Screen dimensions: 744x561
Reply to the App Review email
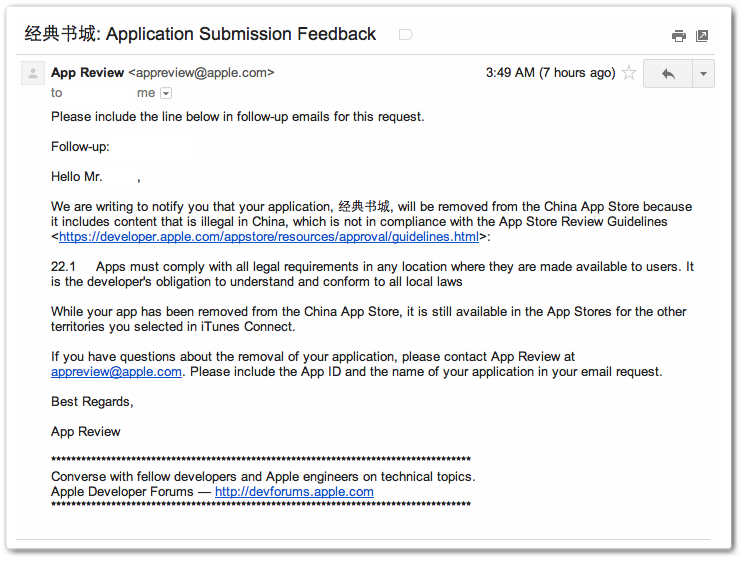(x=668, y=74)
